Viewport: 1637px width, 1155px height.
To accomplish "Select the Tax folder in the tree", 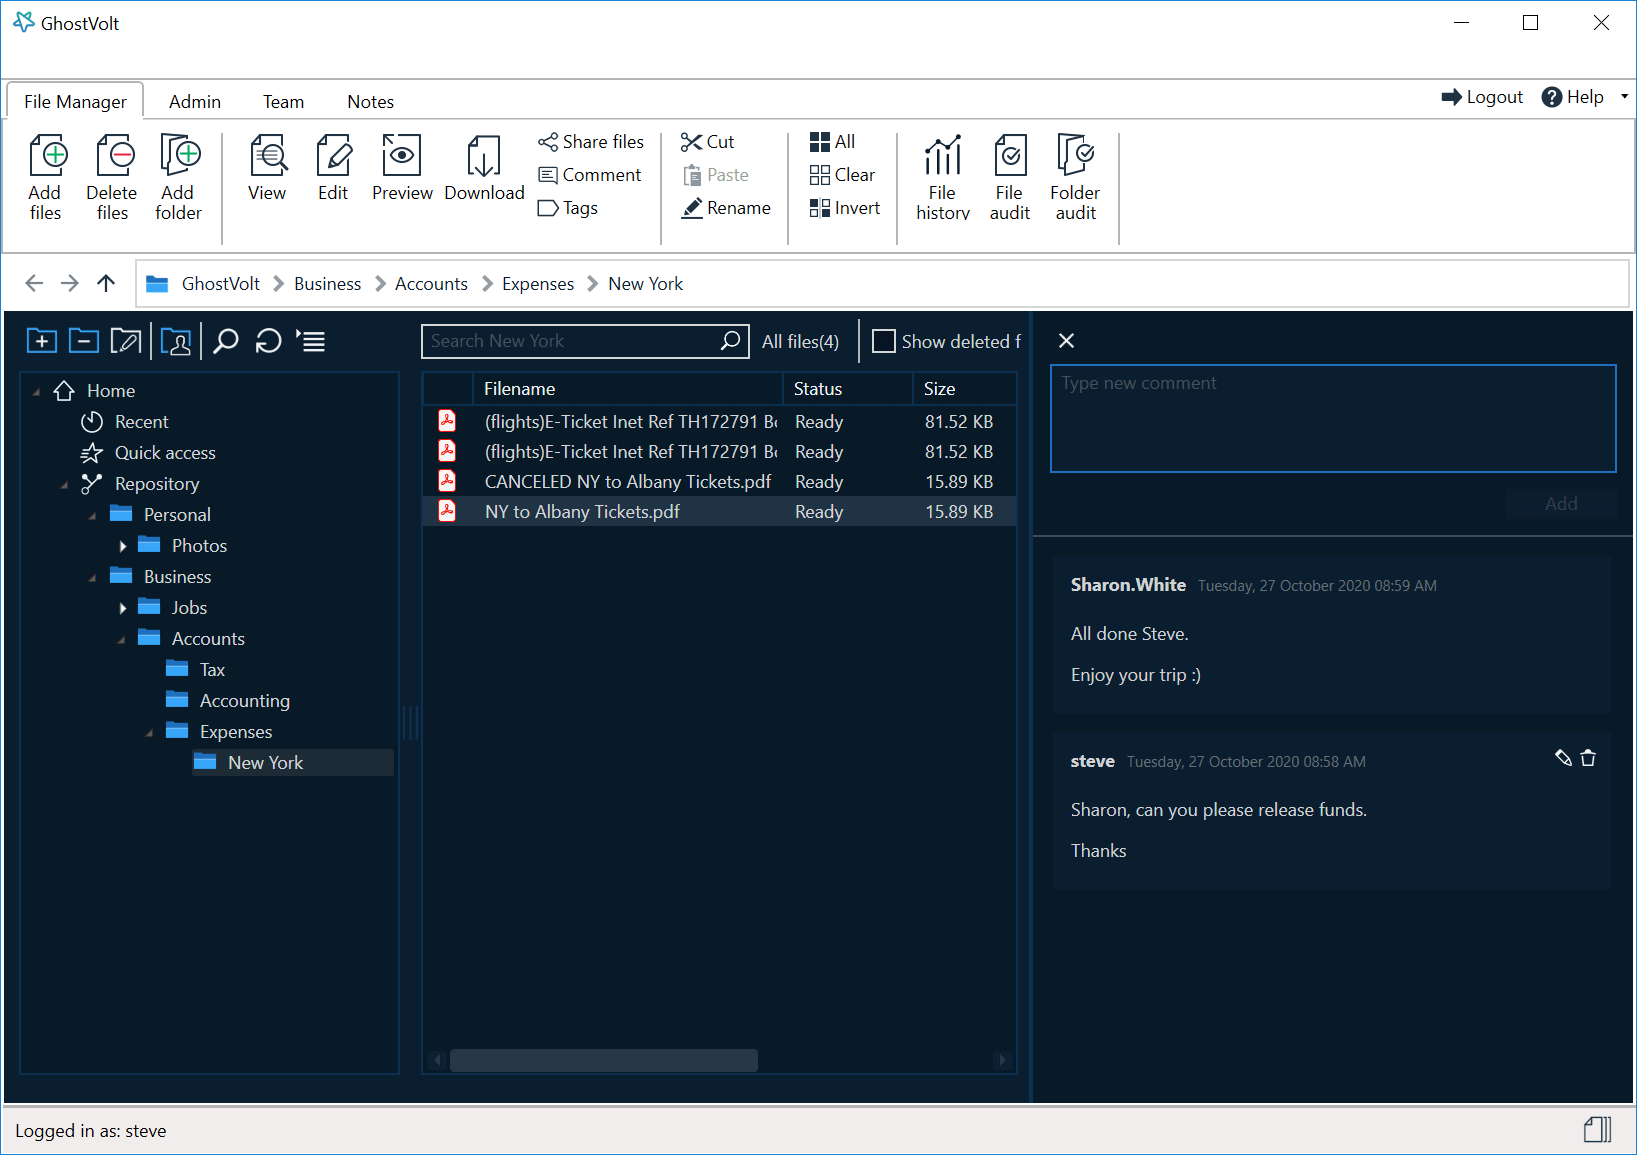I will pos(212,670).
